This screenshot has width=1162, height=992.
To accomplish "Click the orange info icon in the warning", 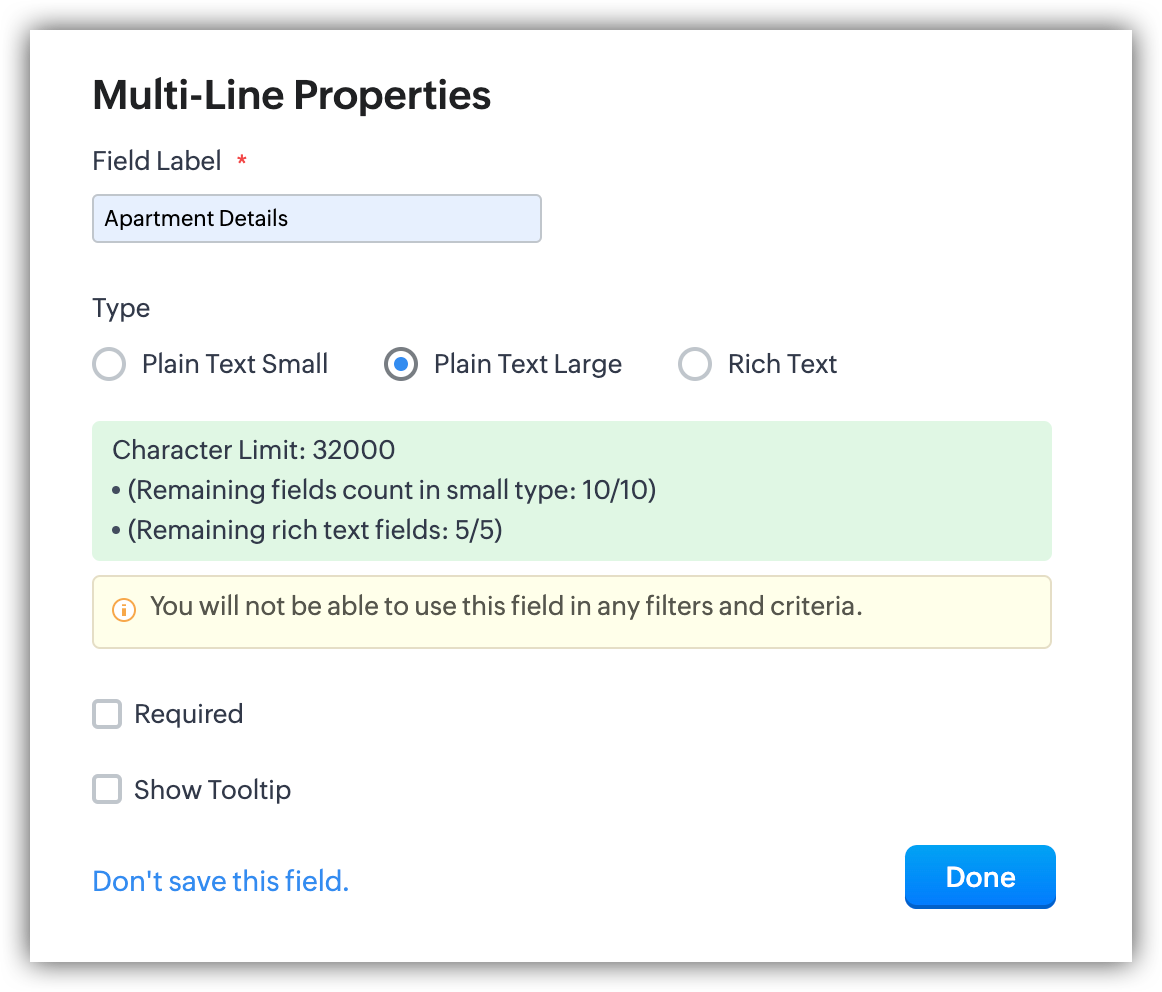I will coord(124,609).
